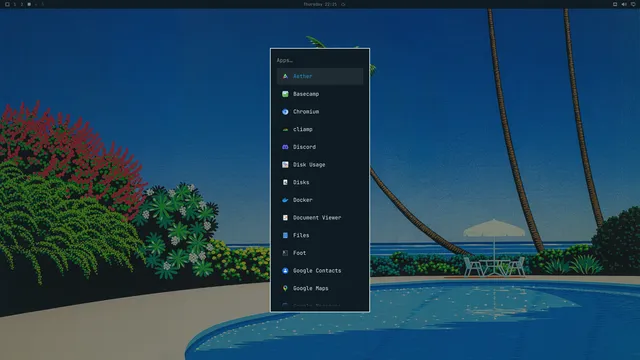
Task: Switch to workspace 1 in top bar
Action: [15, 4]
